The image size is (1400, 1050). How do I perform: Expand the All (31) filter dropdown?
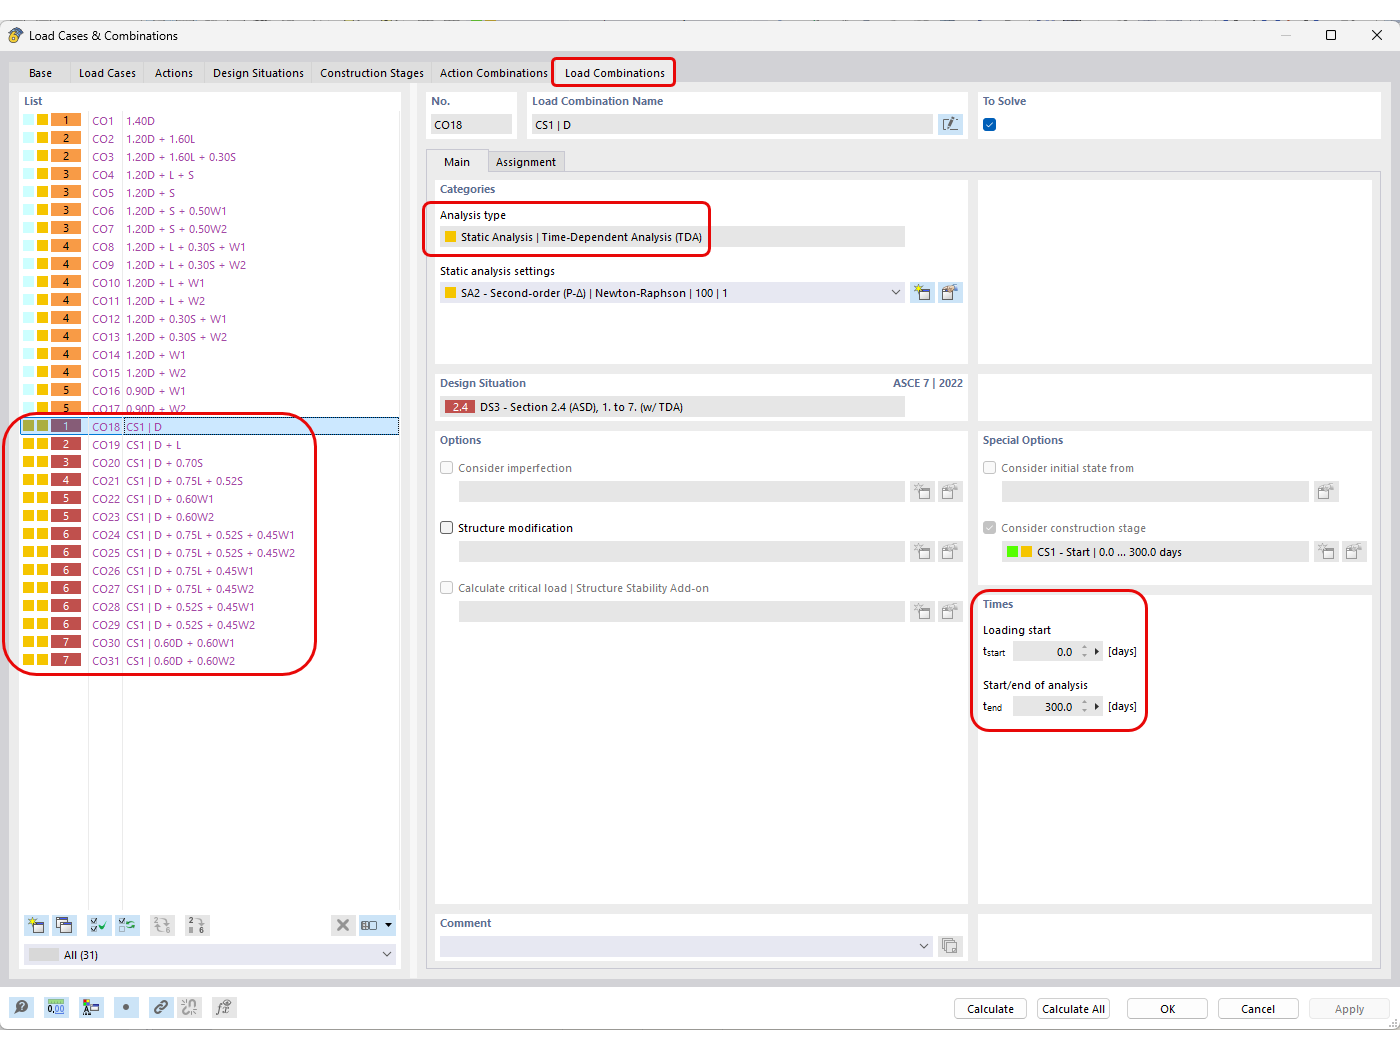[x=387, y=954]
